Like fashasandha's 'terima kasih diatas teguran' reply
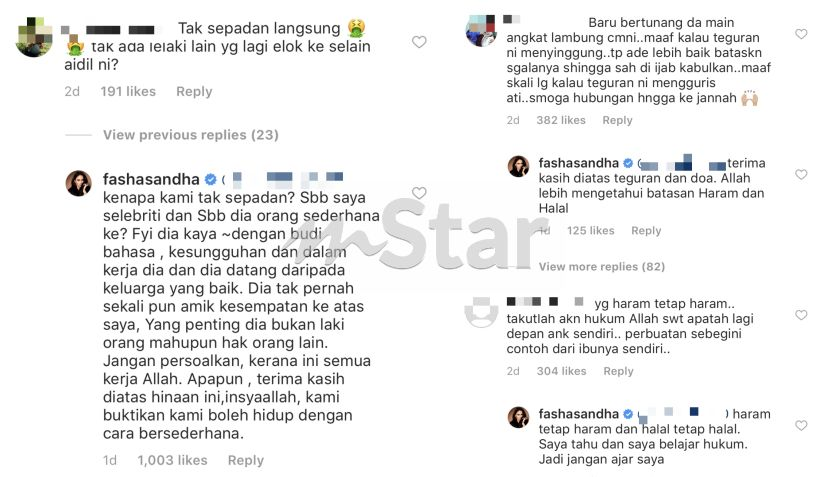 point(801,174)
